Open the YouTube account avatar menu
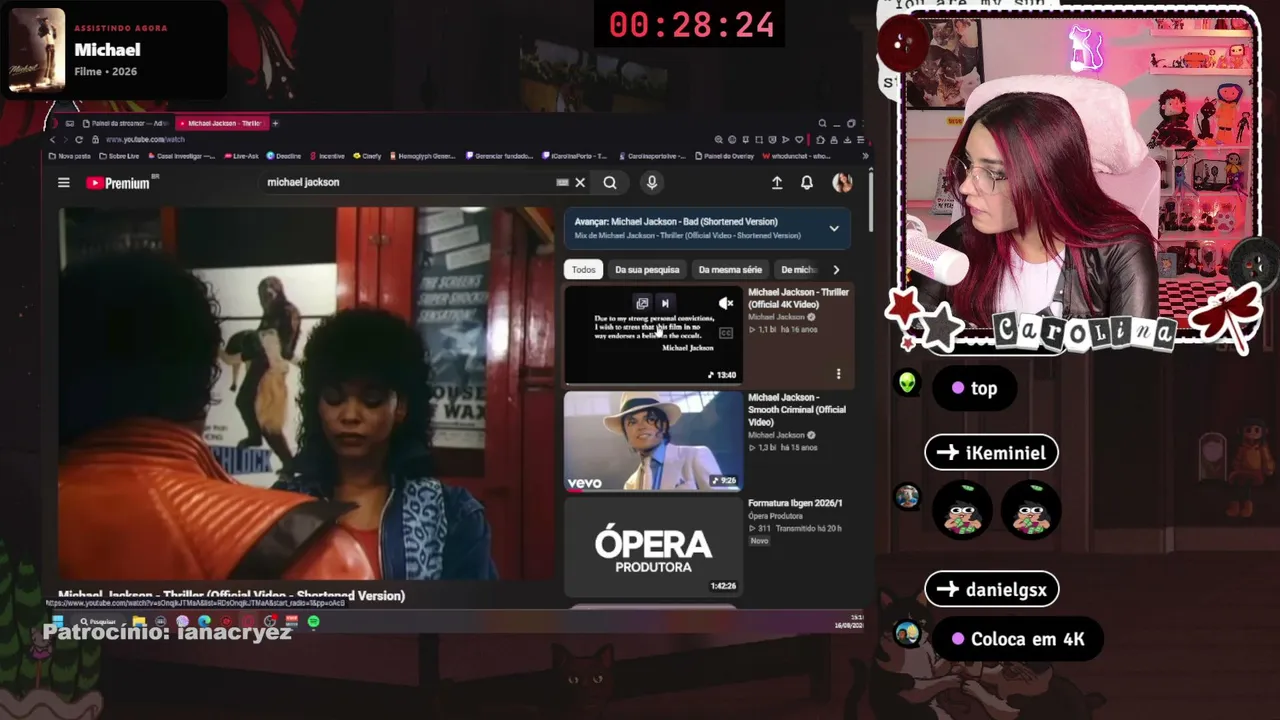The image size is (1280, 720). point(842,182)
